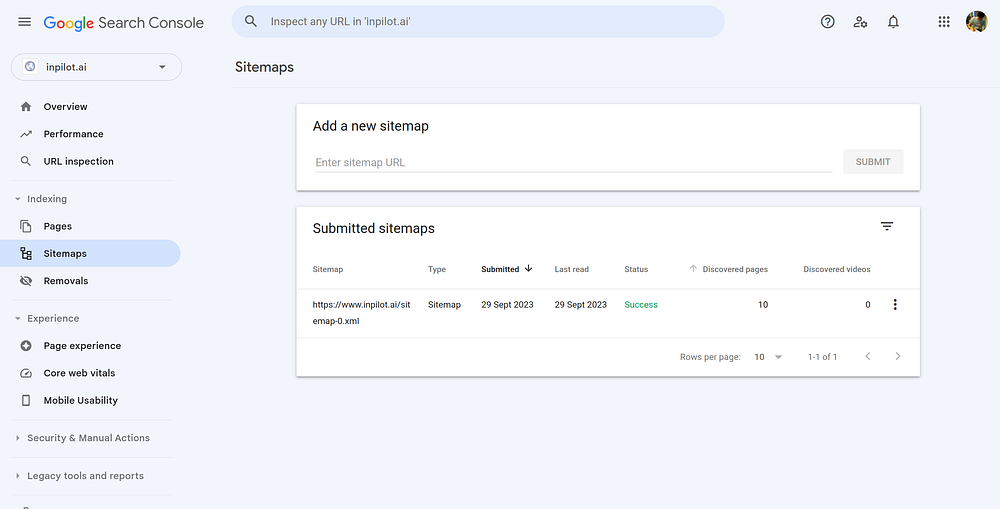Change the rows per page dropdown
Viewport: 1000px width, 509px height.
768,357
